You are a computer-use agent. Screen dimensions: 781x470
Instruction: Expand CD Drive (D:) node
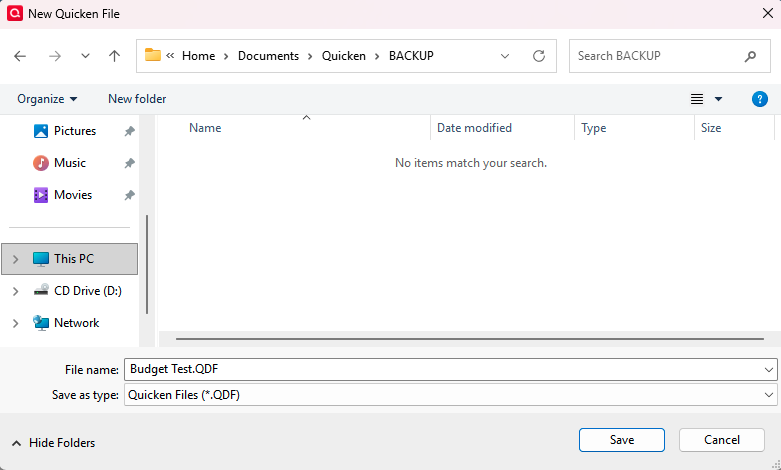pyautogui.click(x=15, y=291)
